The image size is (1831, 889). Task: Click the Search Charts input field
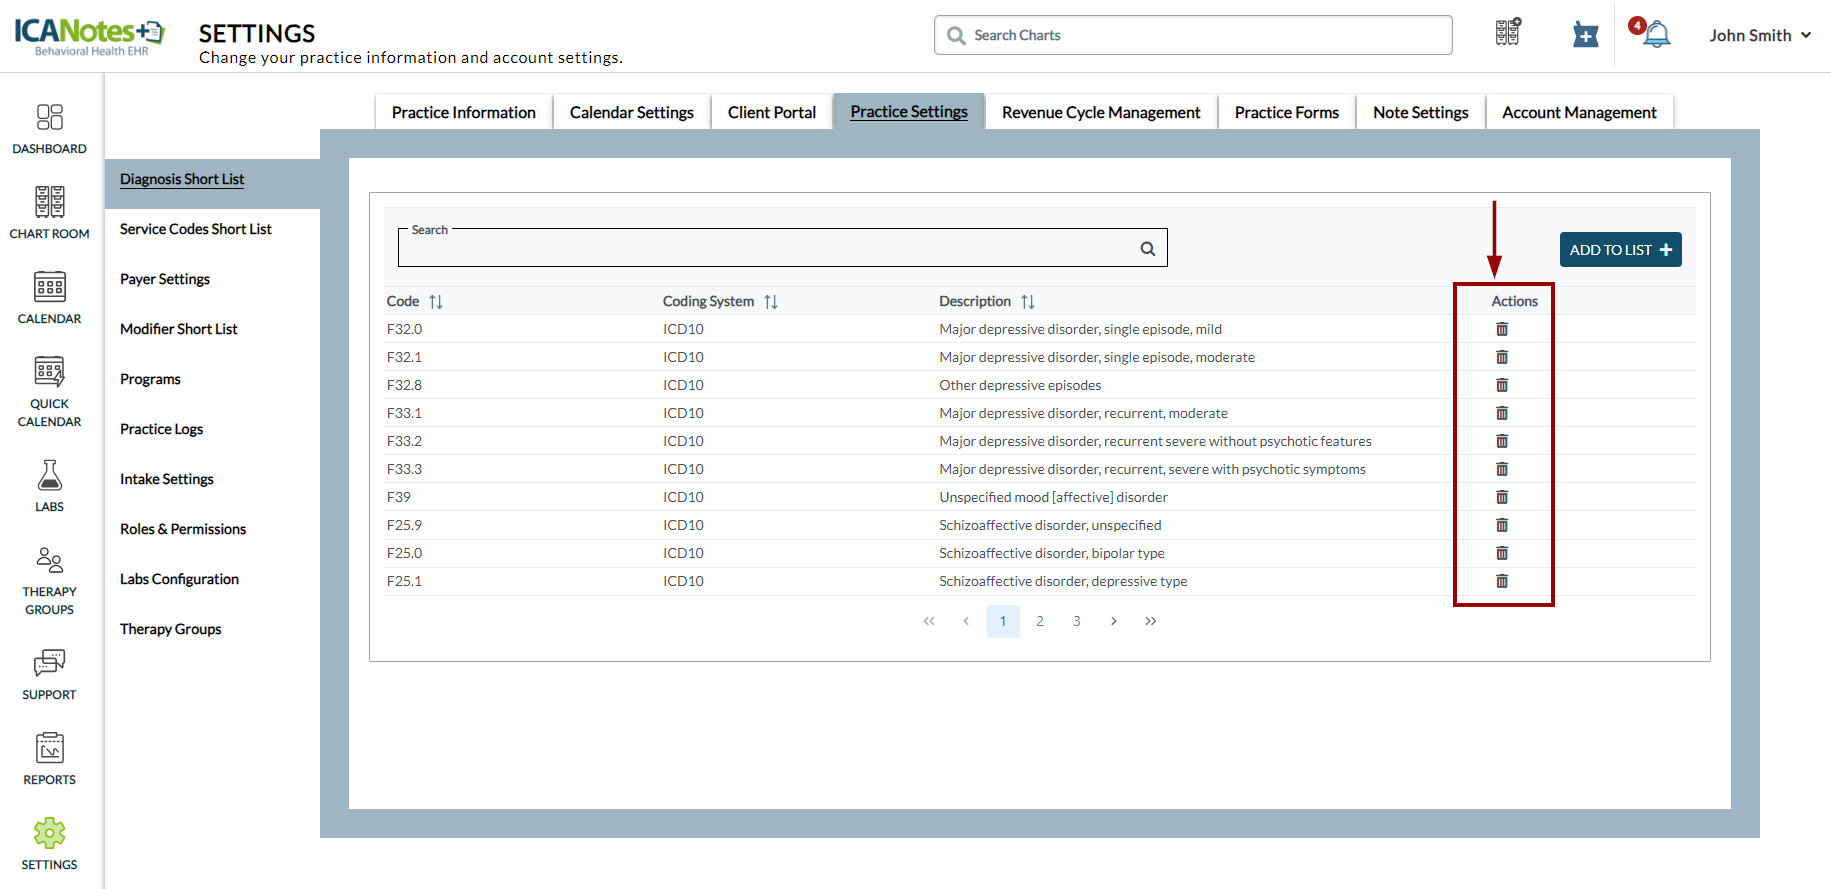click(1200, 35)
